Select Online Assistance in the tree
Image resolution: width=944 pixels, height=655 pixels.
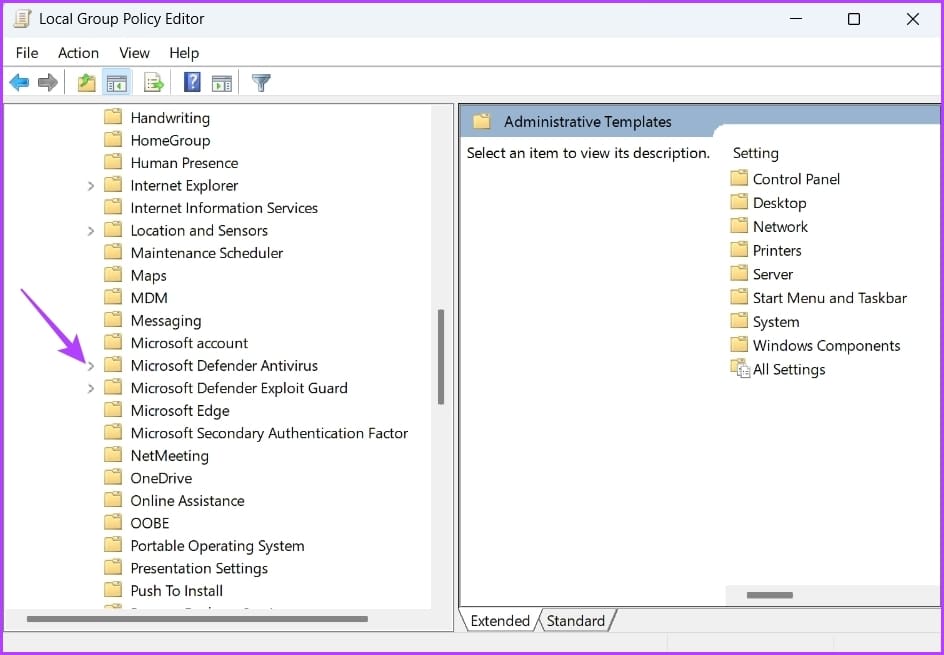click(187, 500)
